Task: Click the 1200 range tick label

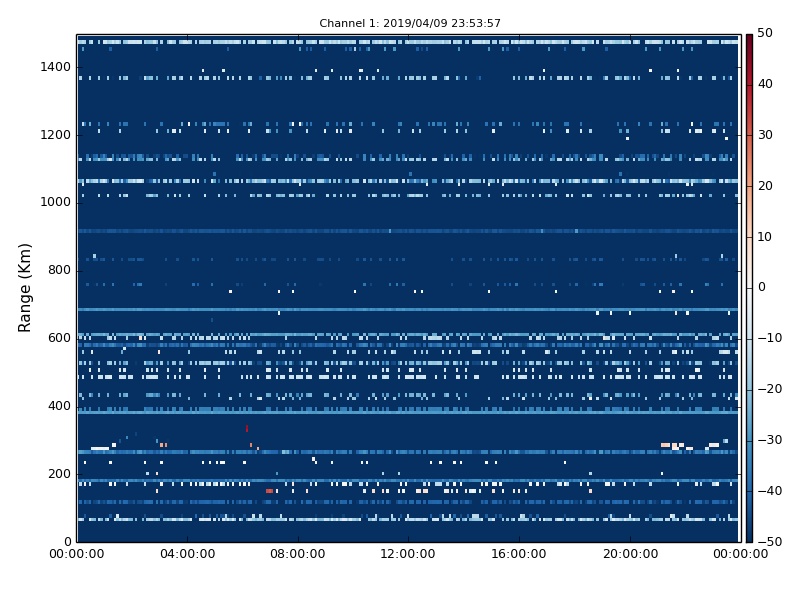Action: click(56, 135)
